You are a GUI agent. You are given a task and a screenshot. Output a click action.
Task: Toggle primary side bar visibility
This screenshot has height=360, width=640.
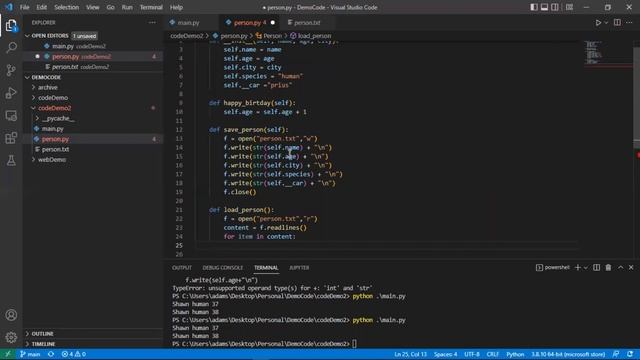(x=534, y=7)
